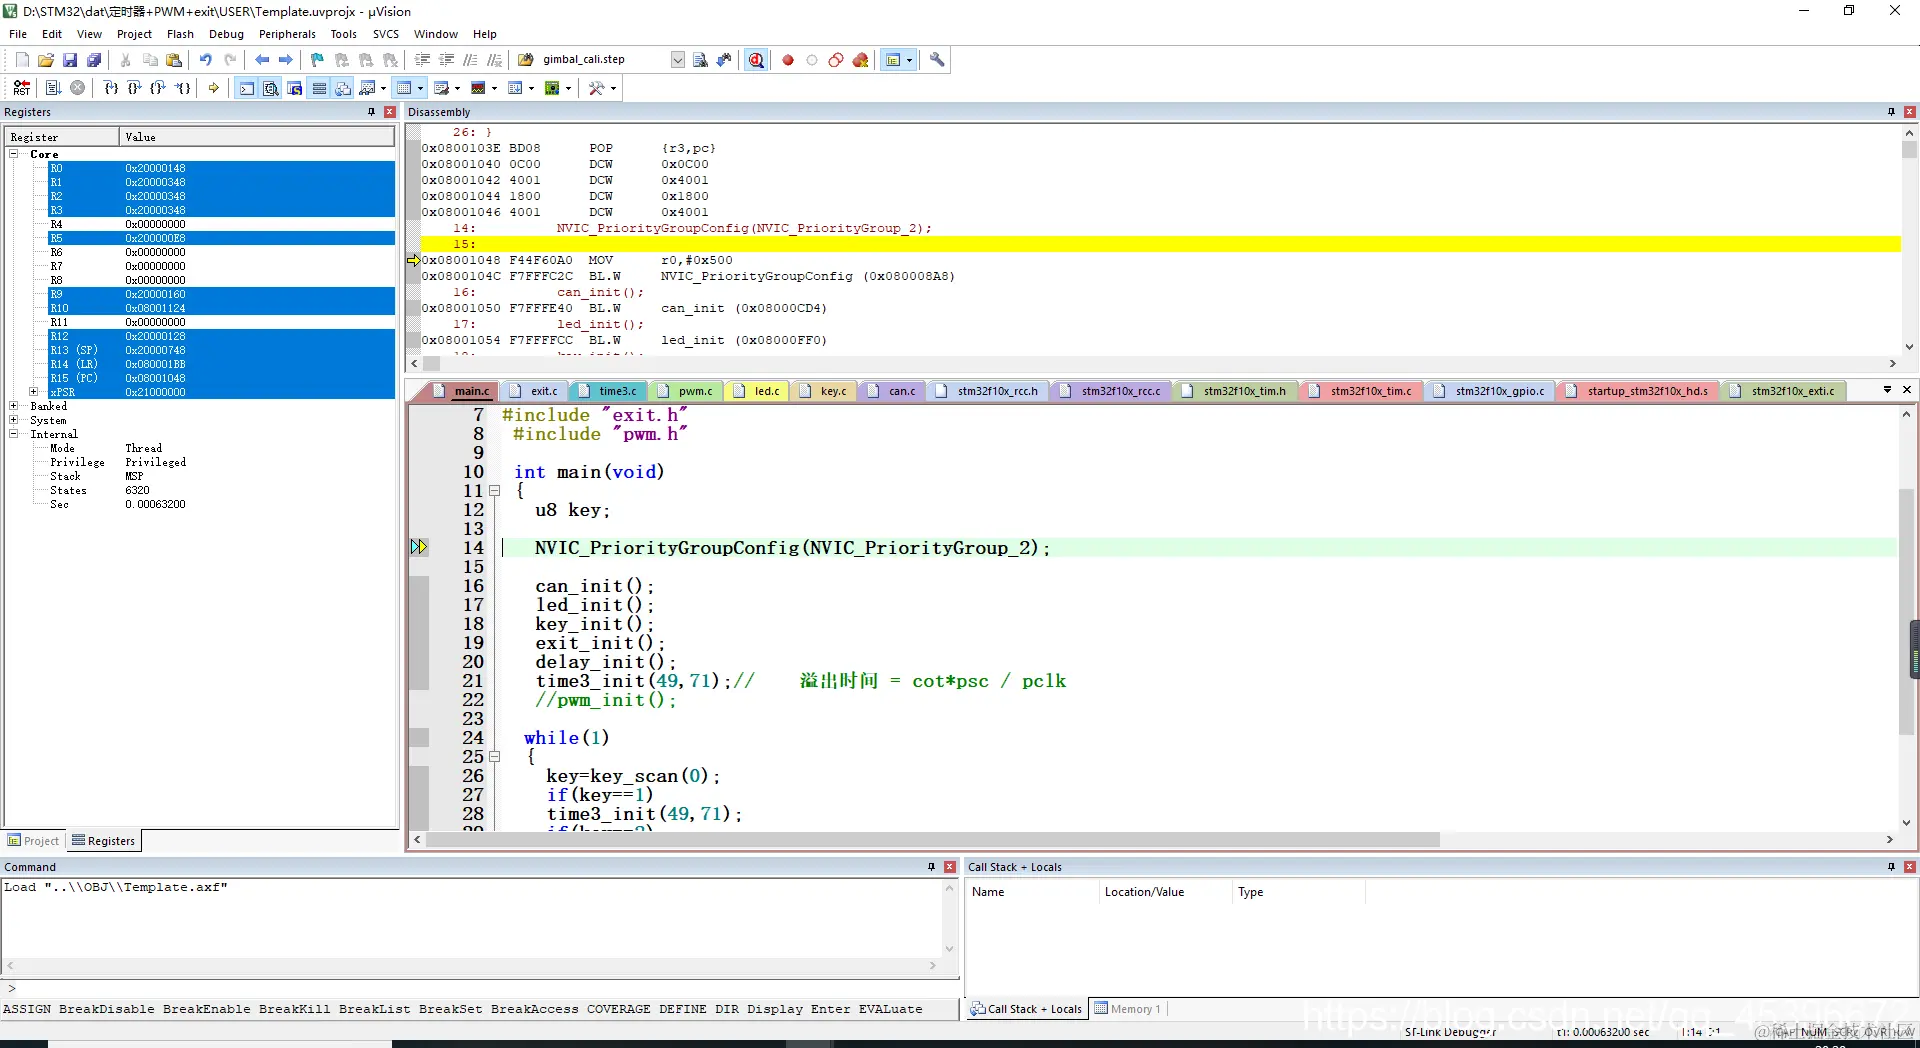Open the Flash menu

(x=180, y=34)
